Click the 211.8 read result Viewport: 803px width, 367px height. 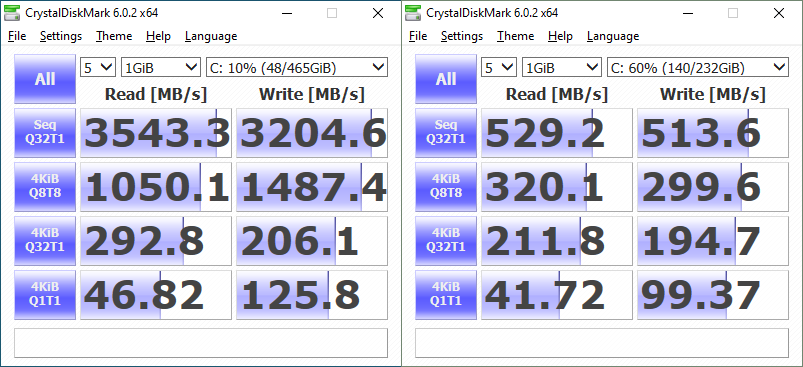pyautogui.click(x=557, y=241)
